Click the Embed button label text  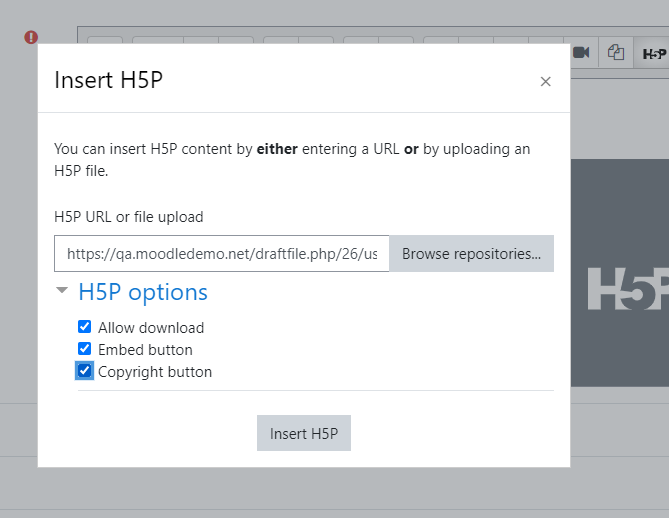point(145,350)
